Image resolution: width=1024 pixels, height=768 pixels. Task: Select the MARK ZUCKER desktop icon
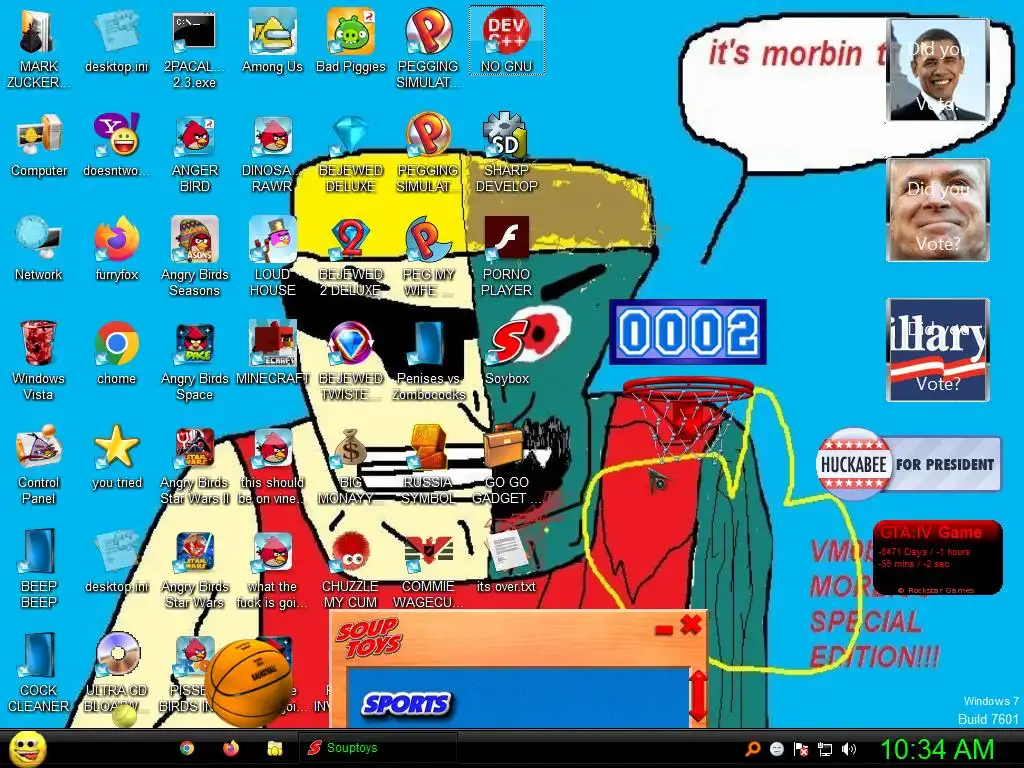38,49
